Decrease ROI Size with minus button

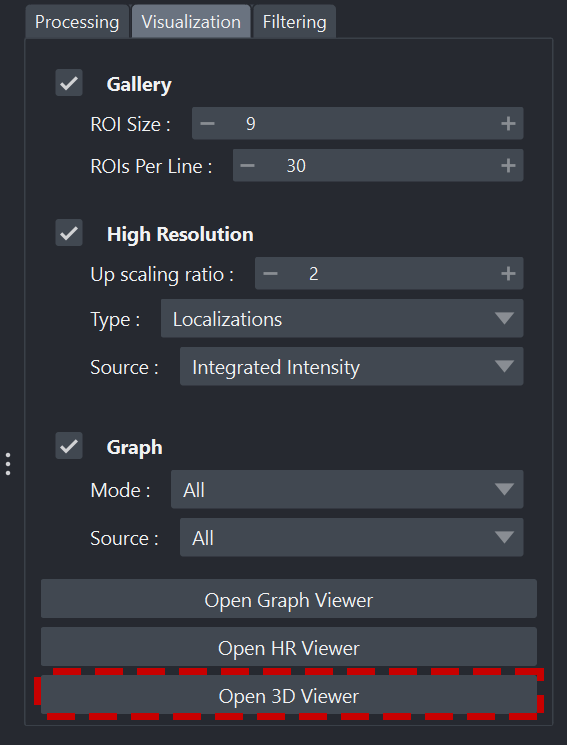207,124
